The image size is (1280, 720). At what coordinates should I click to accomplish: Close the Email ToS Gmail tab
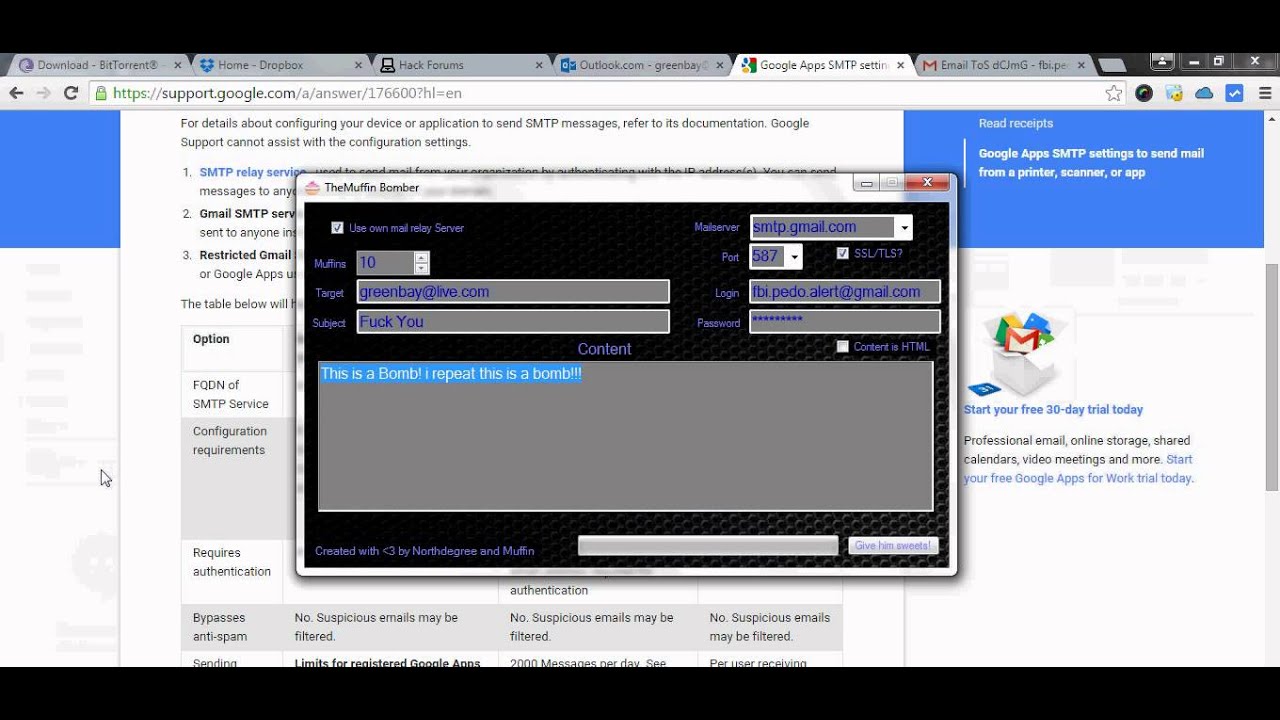pyautogui.click(x=1081, y=65)
